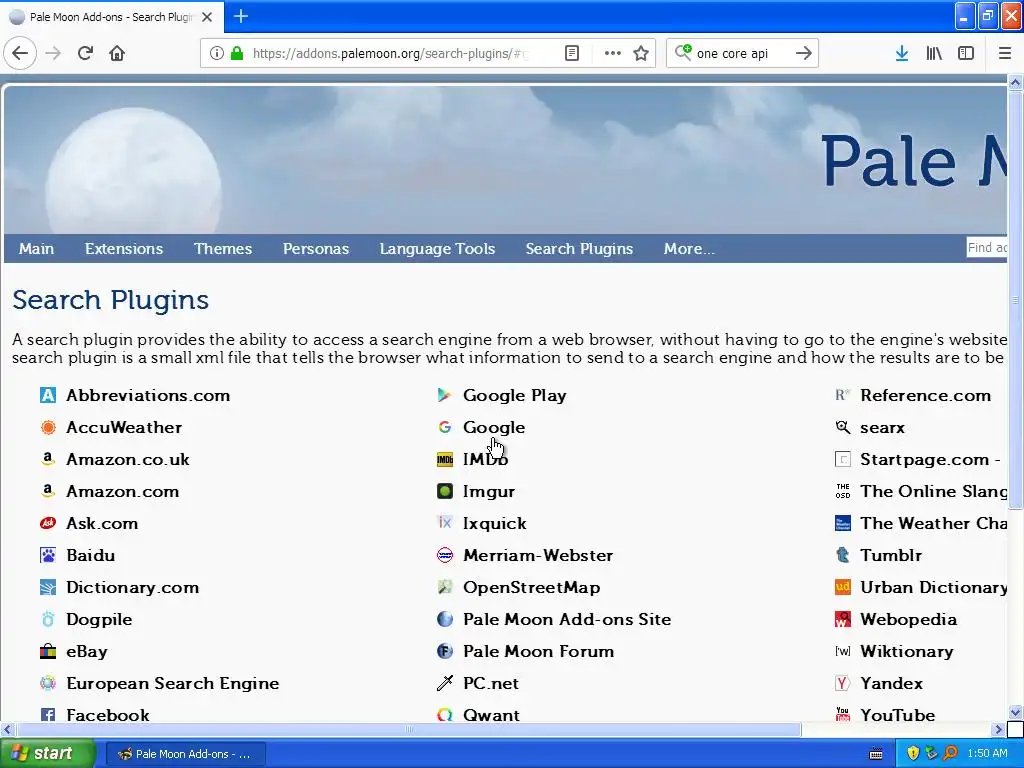Open the Language Tools section

pyautogui.click(x=438, y=249)
